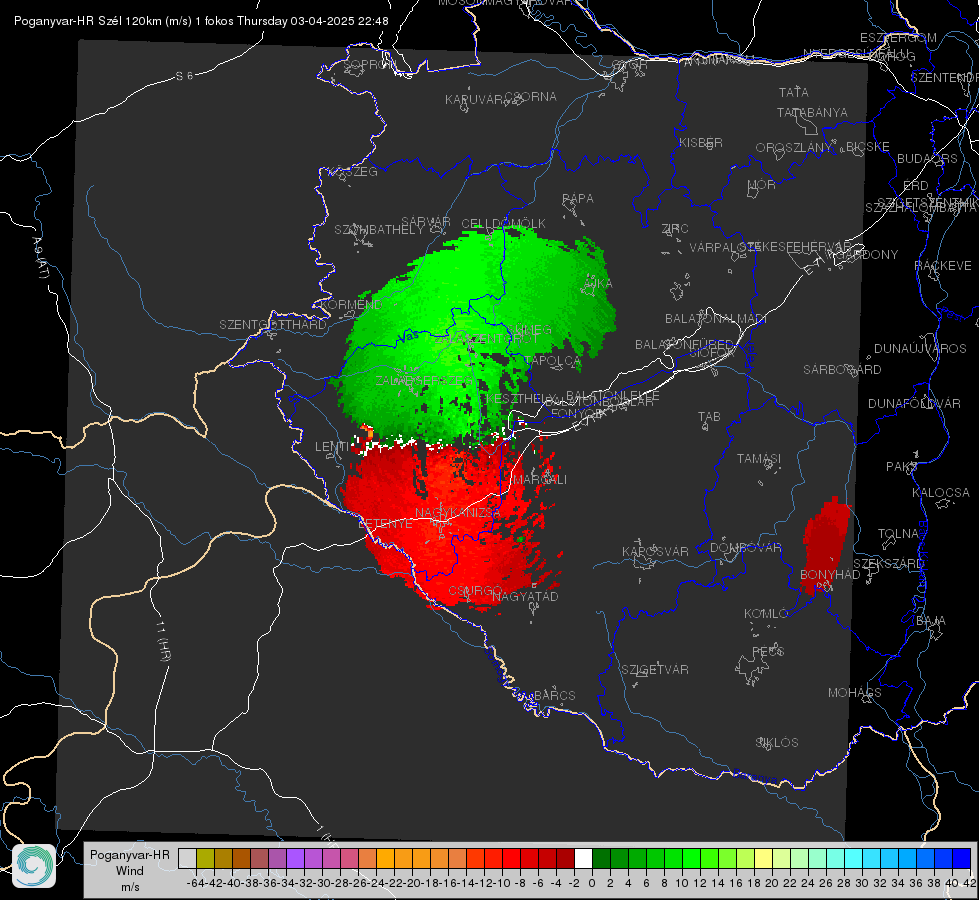
Task: Click the SIKLÓS city label
Action: (x=777, y=743)
